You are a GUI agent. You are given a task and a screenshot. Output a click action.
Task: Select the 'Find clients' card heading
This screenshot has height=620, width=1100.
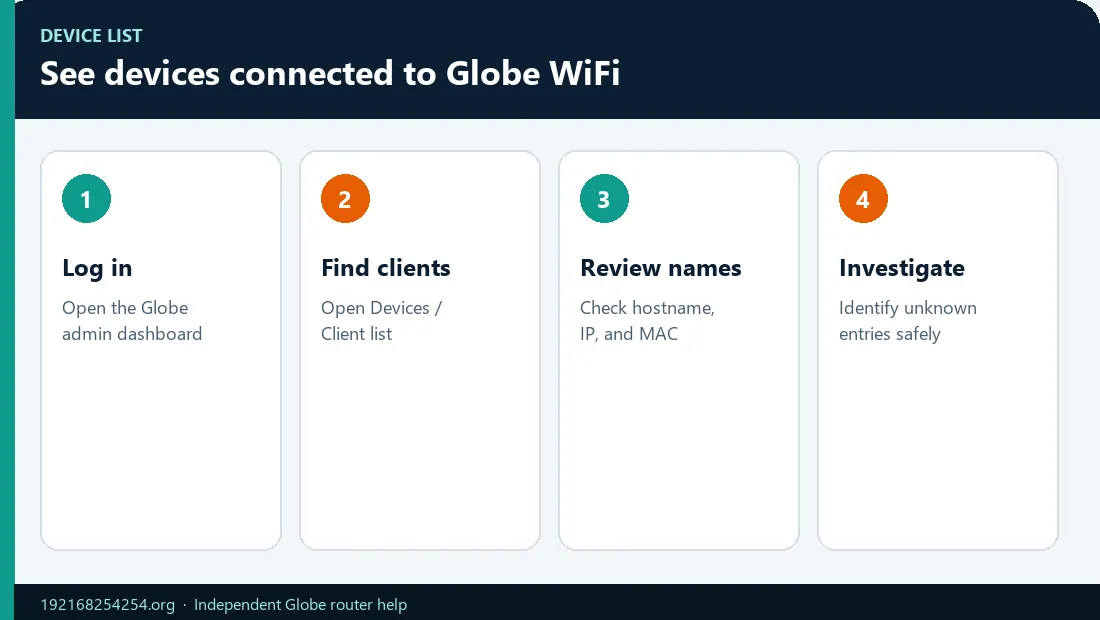click(386, 268)
